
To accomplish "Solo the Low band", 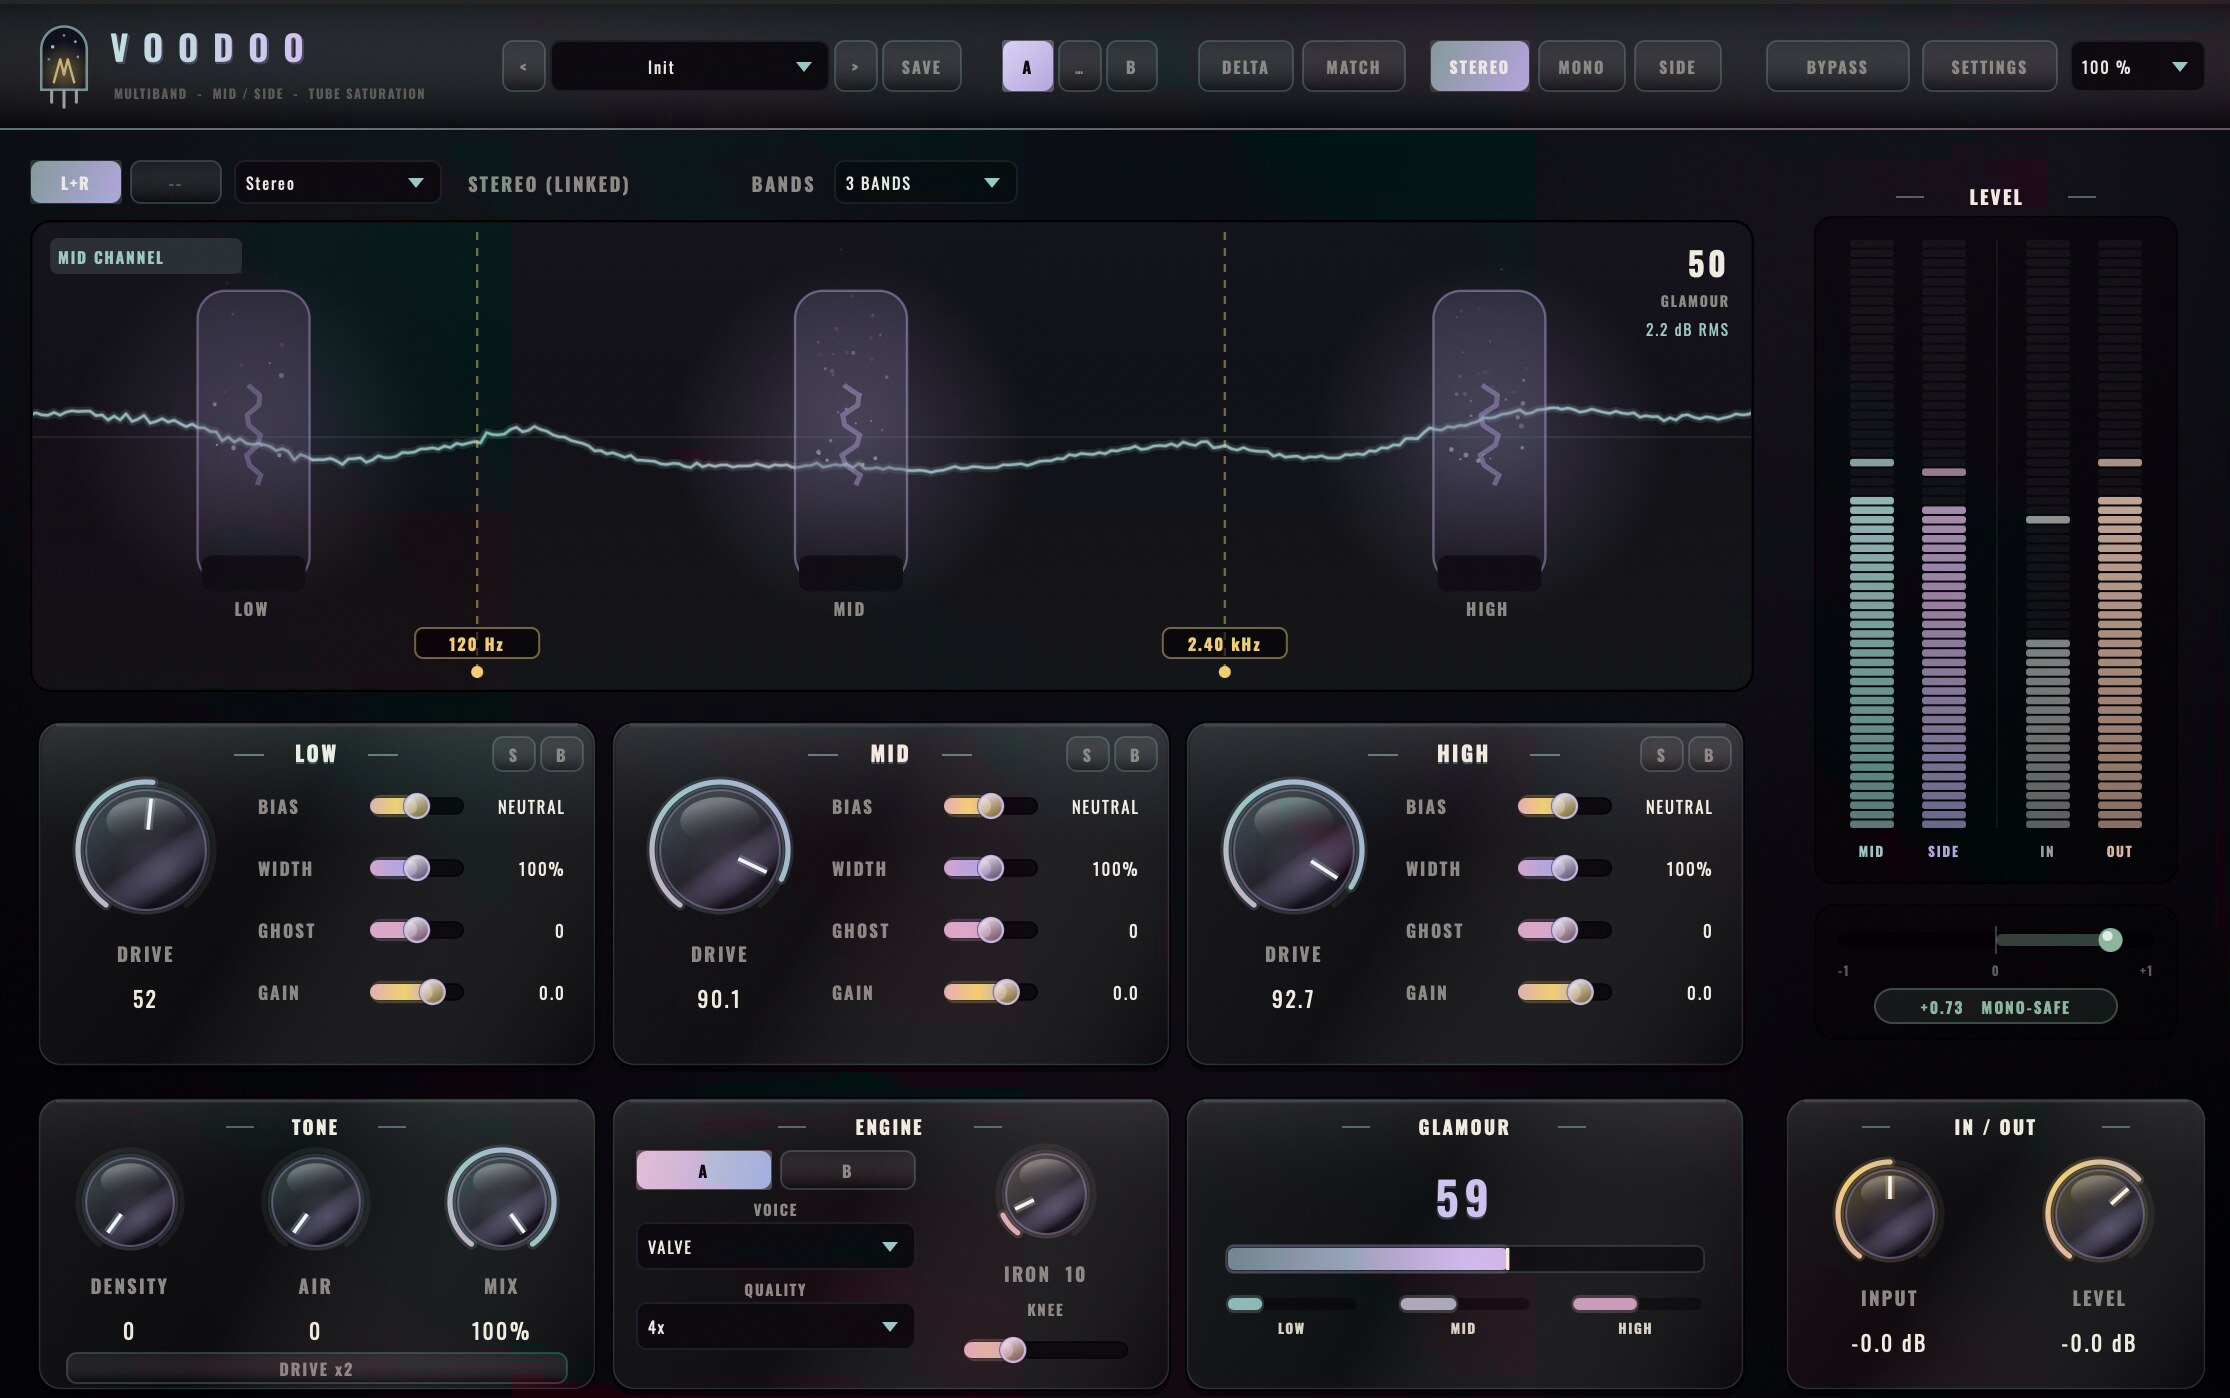I will [513, 755].
